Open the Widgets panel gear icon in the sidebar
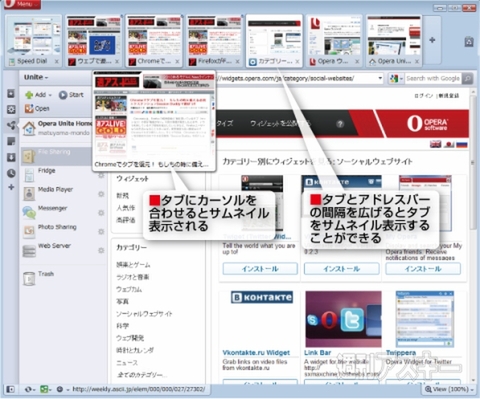480x399 pixels. [x=11, y=109]
